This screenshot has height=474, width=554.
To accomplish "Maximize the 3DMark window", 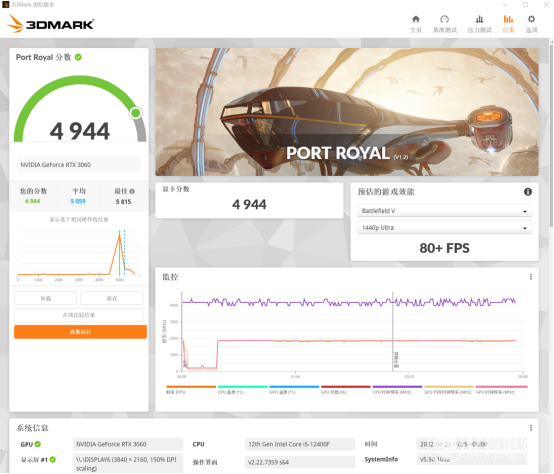I will pyautogui.click(x=525, y=5).
